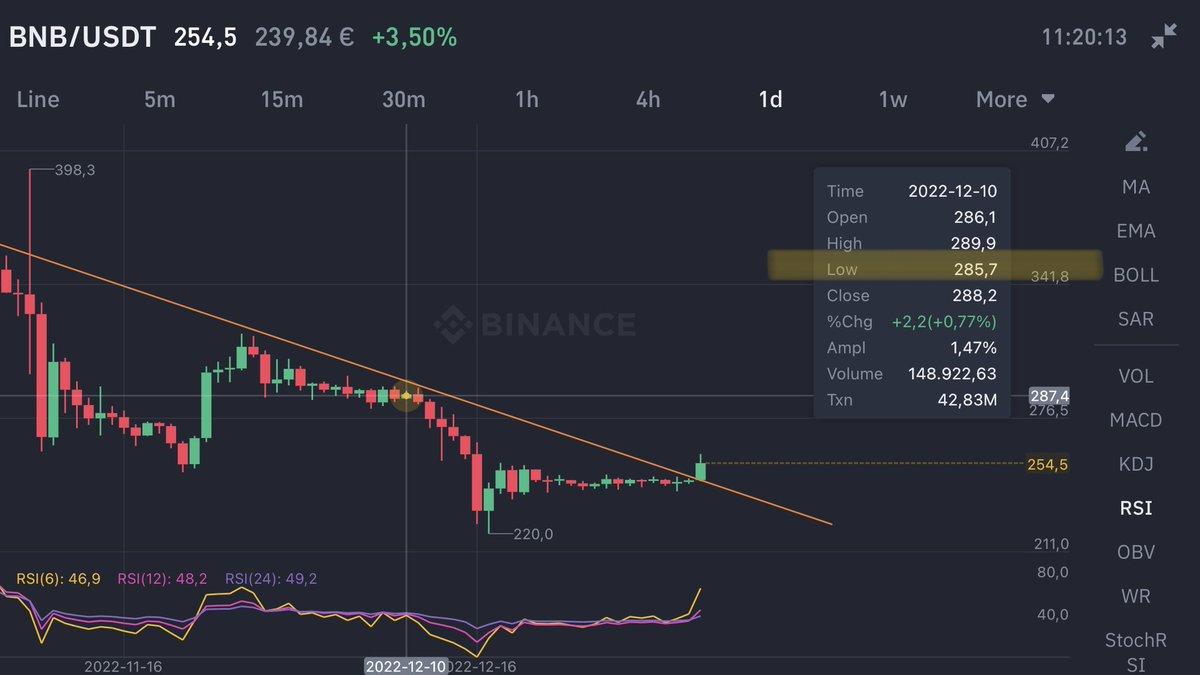Viewport: 1200px width, 675px height.
Task: Click the 2022-12-10 crosshair date label
Action: [406, 666]
